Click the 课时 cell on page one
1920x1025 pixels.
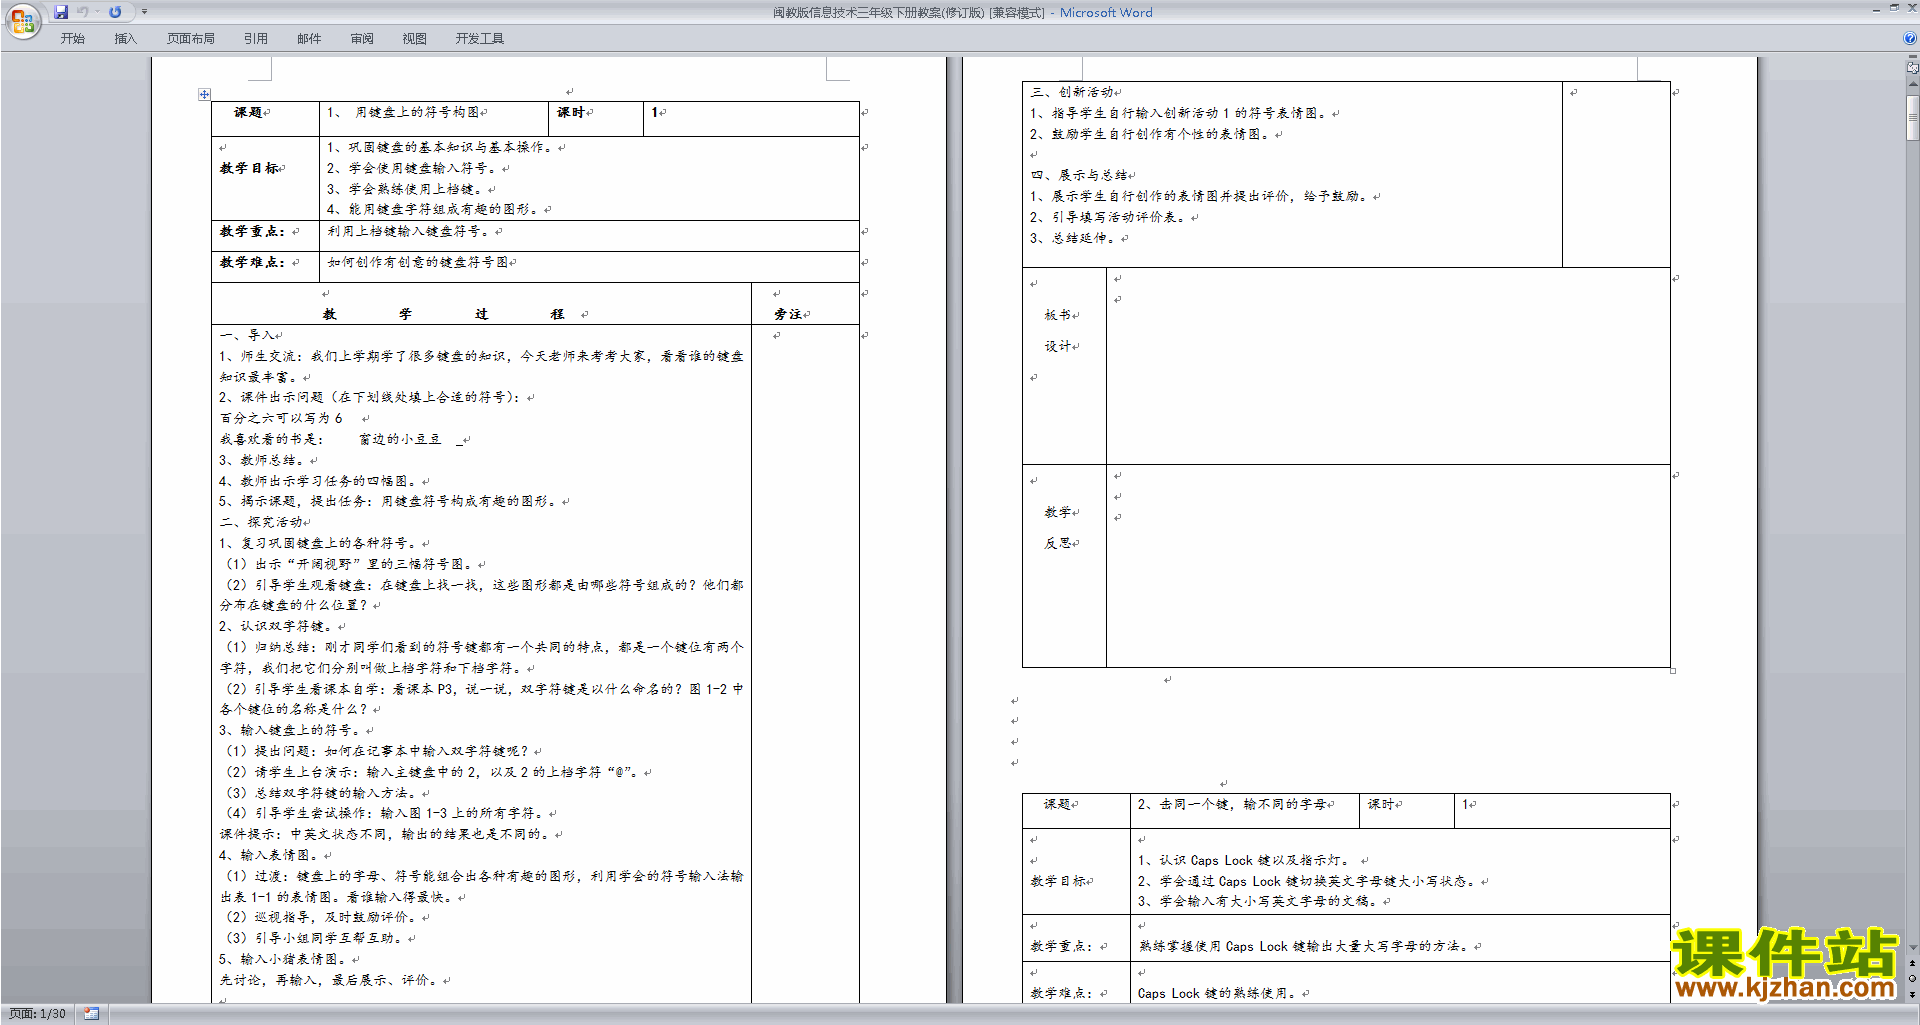[596, 118]
